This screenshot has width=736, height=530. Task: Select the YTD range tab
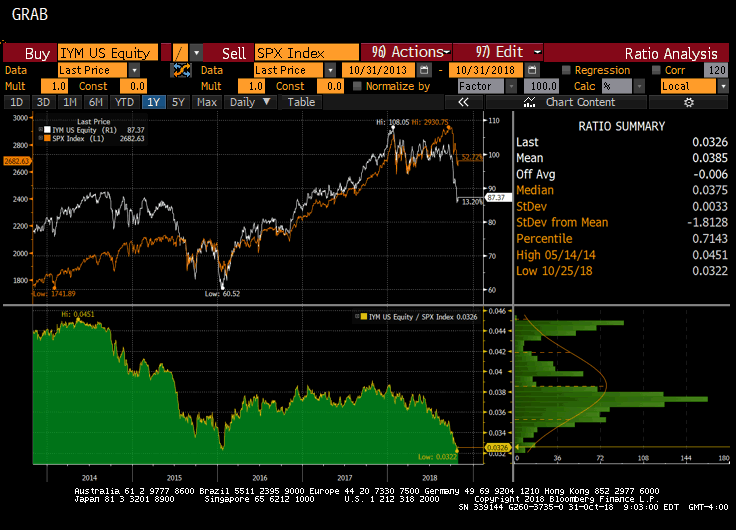click(x=124, y=102)
